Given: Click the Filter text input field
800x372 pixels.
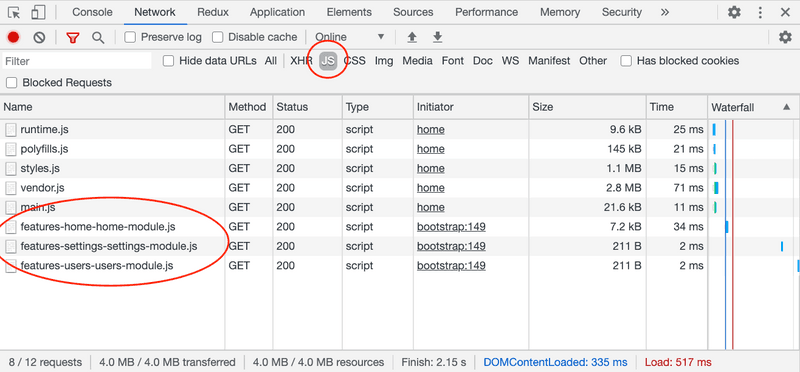Looking at the screenshot, I should click(x=77, y=61).
